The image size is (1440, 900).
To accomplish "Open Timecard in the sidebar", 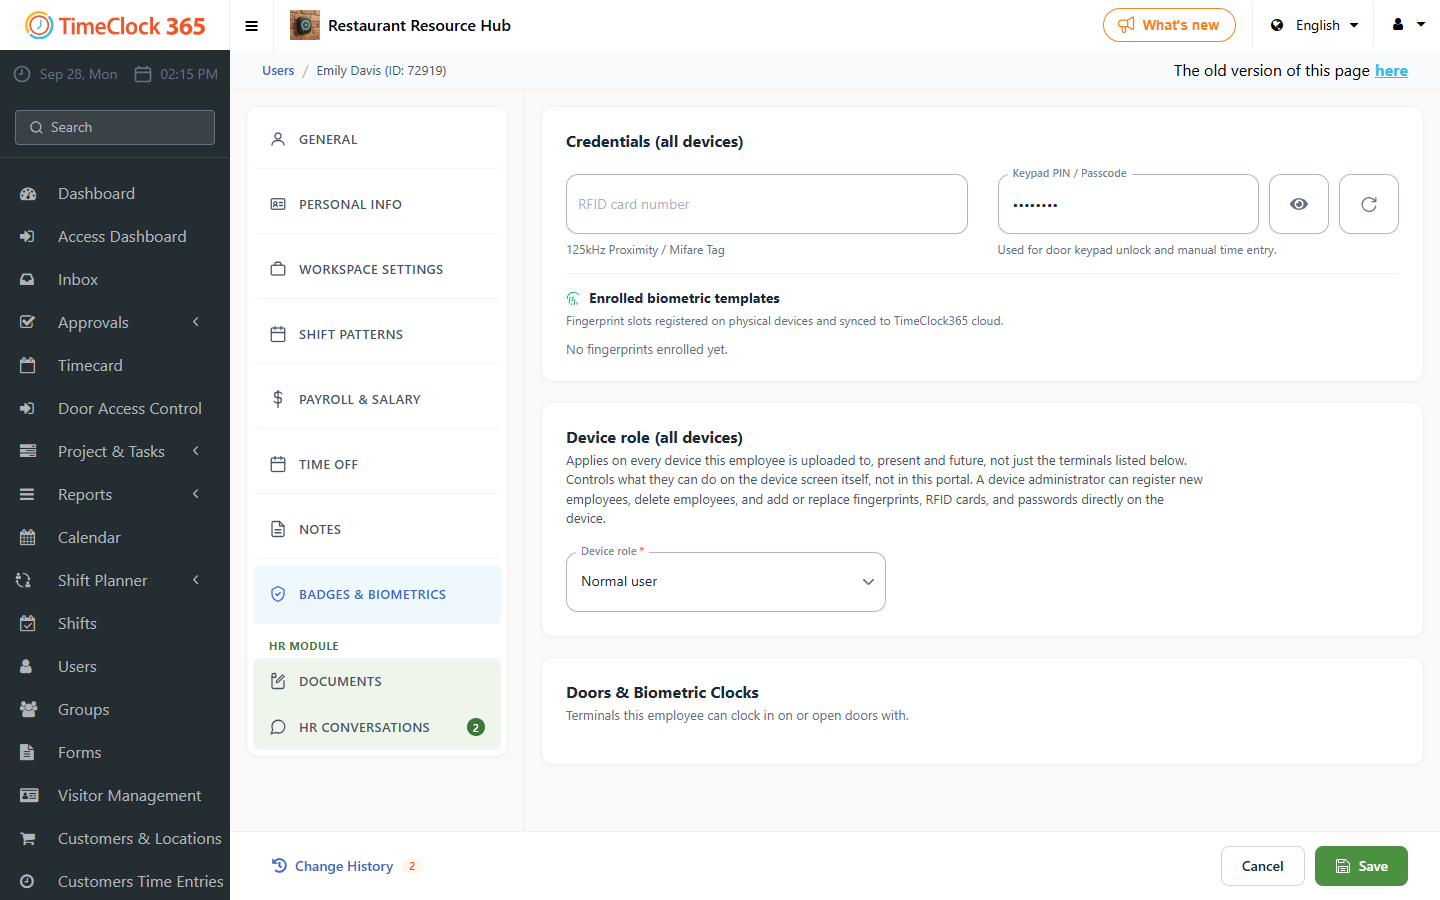I will [x=115, y=365].
